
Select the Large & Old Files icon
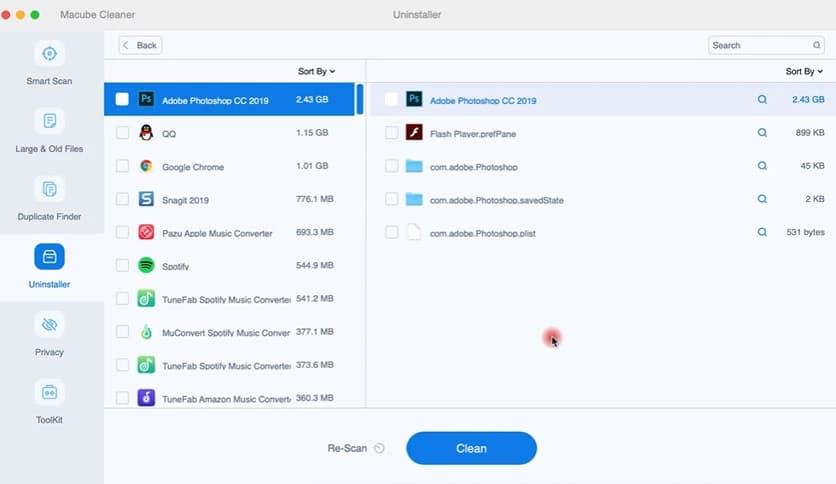pos(49,122)
